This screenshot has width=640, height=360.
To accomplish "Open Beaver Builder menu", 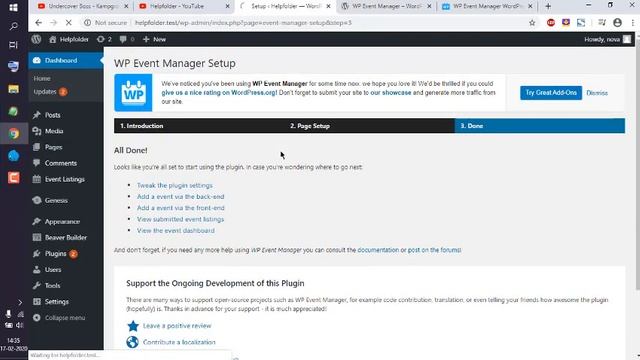I will [x=65, y=238].
